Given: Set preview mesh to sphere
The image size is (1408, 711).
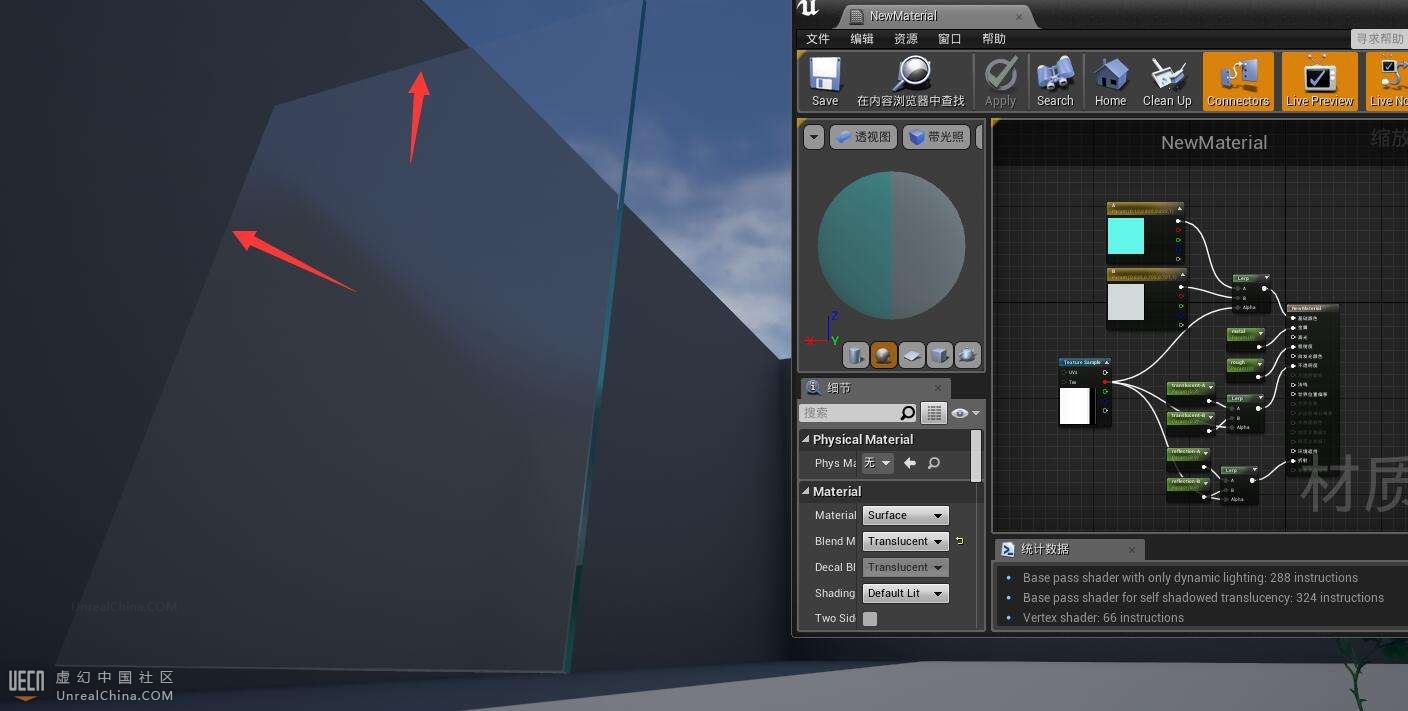Looking at the screenshot, I should [883, 355].
